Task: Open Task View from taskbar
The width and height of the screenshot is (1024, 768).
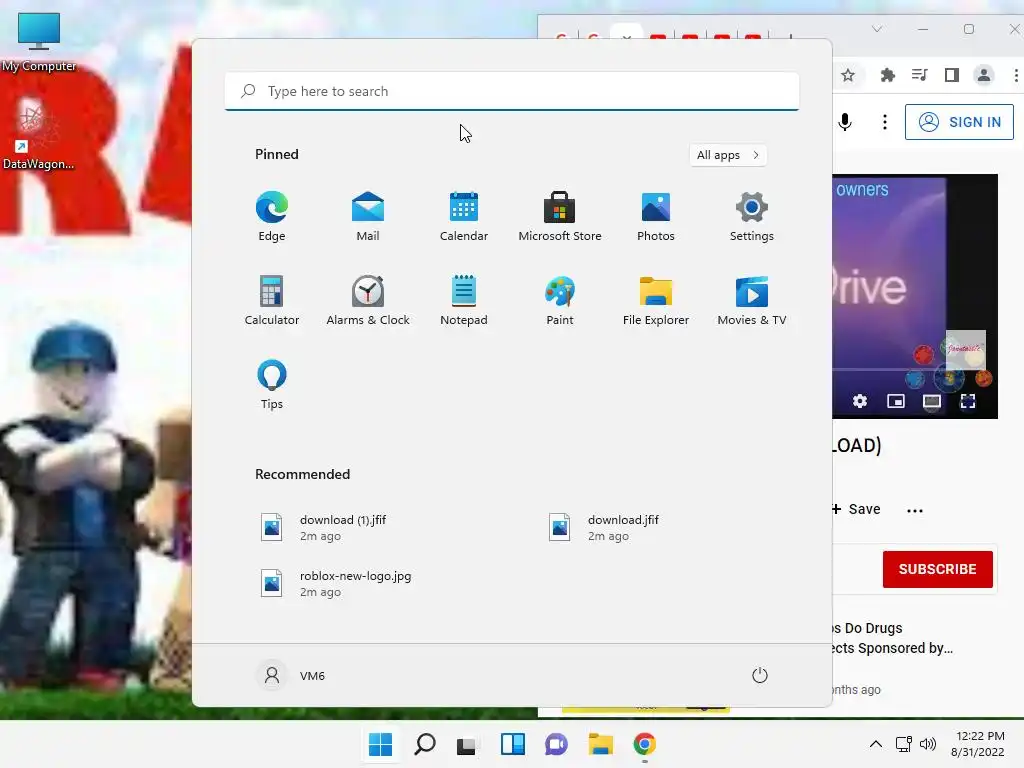Action: click(466, 744)
